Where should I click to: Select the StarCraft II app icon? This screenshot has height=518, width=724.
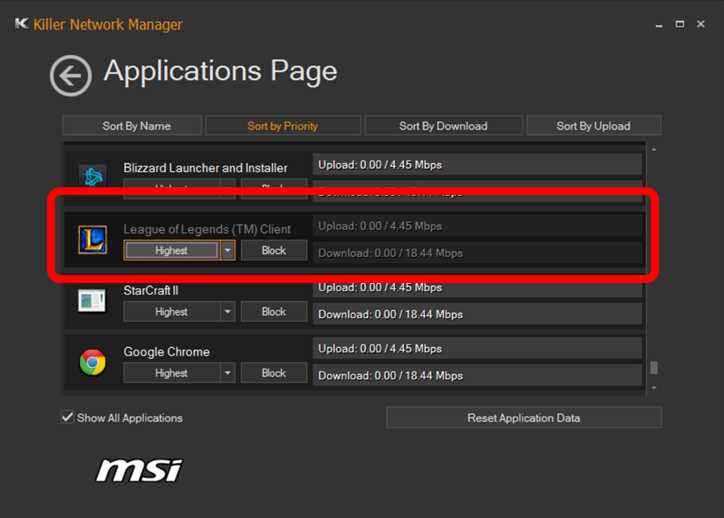tap(92, 301)
